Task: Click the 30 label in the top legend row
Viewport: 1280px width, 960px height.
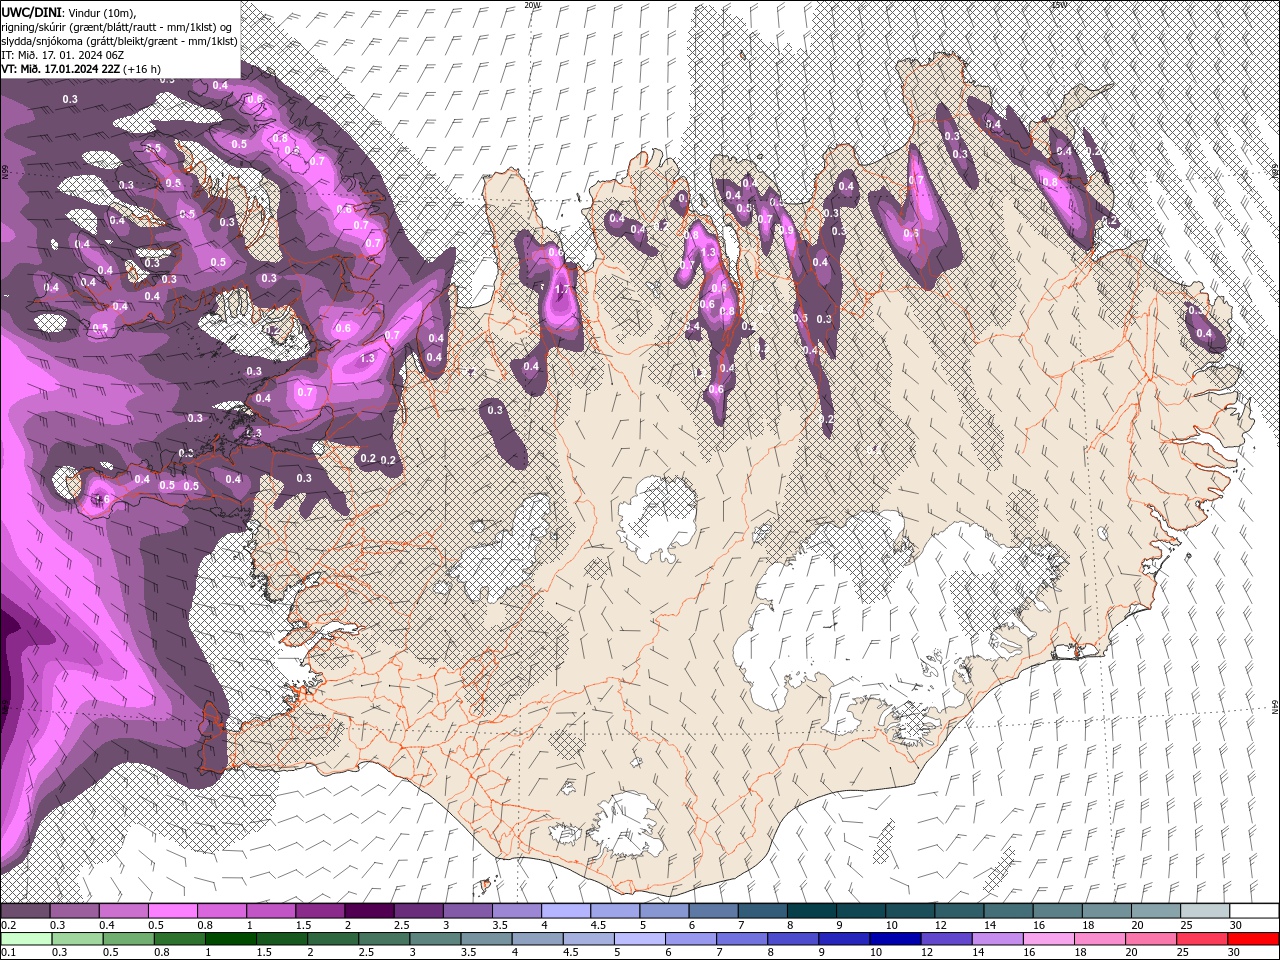Action: click(1236, 925)
